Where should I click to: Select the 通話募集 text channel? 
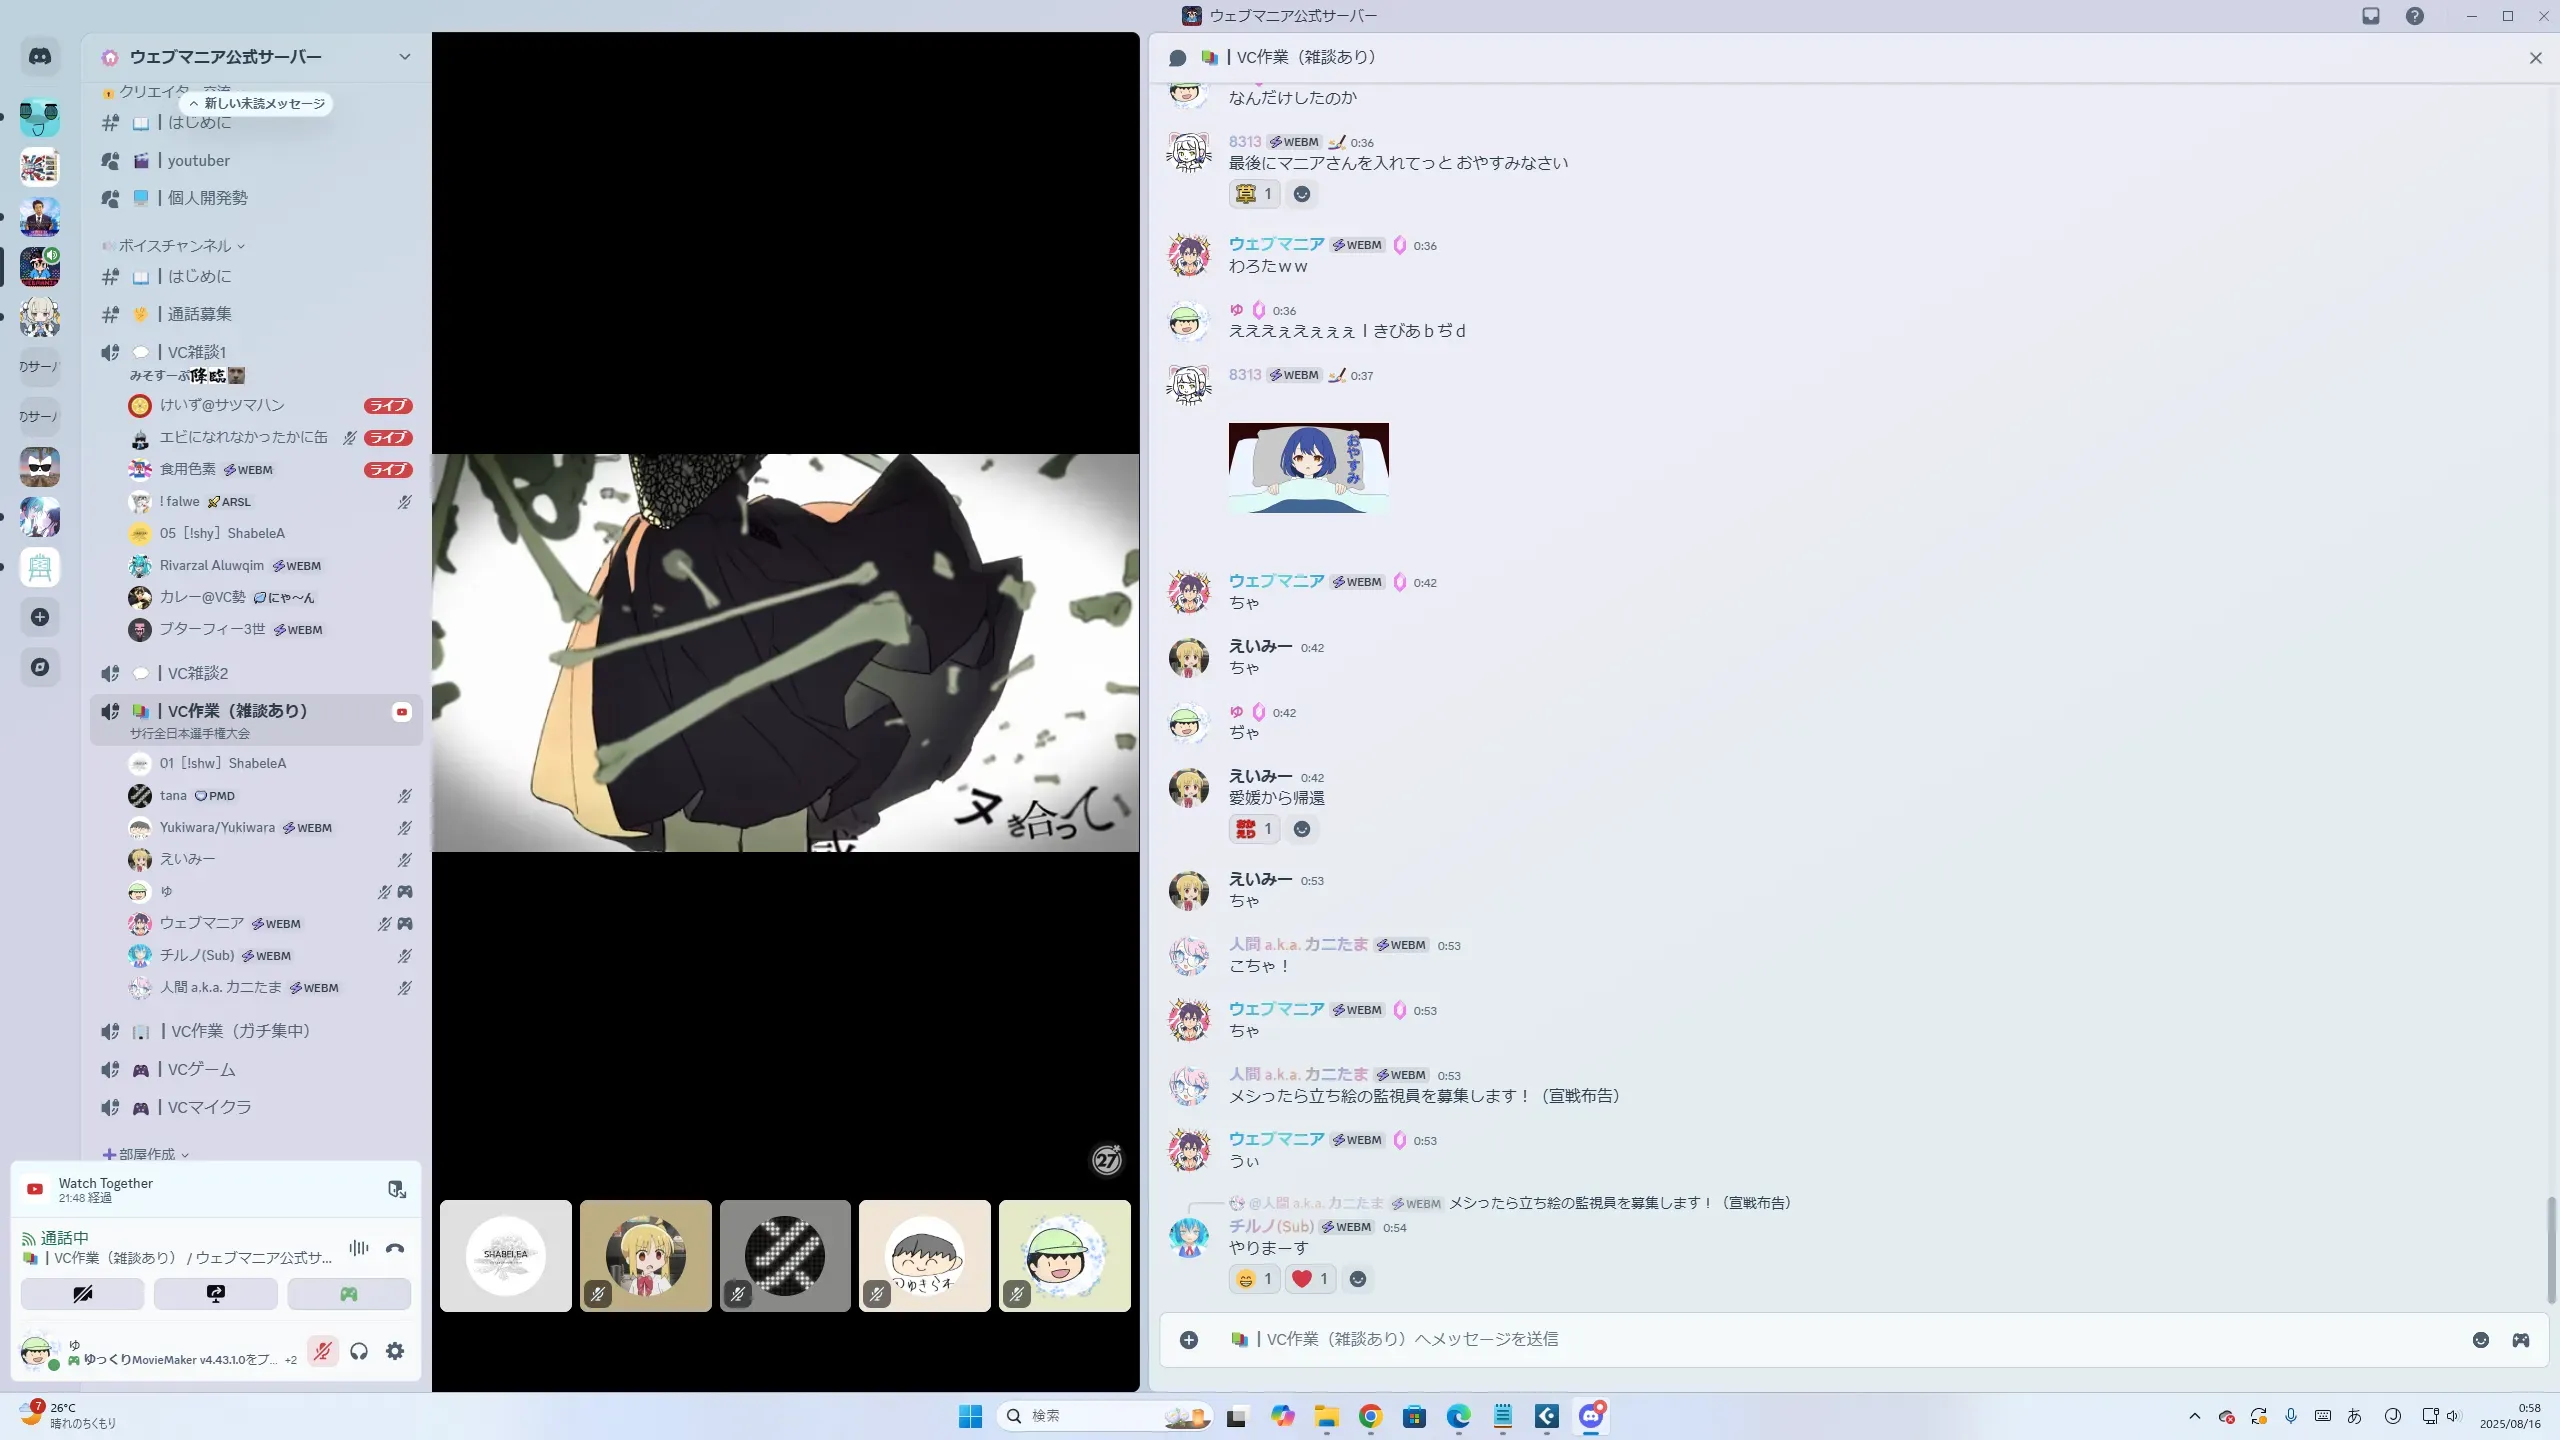199,314
